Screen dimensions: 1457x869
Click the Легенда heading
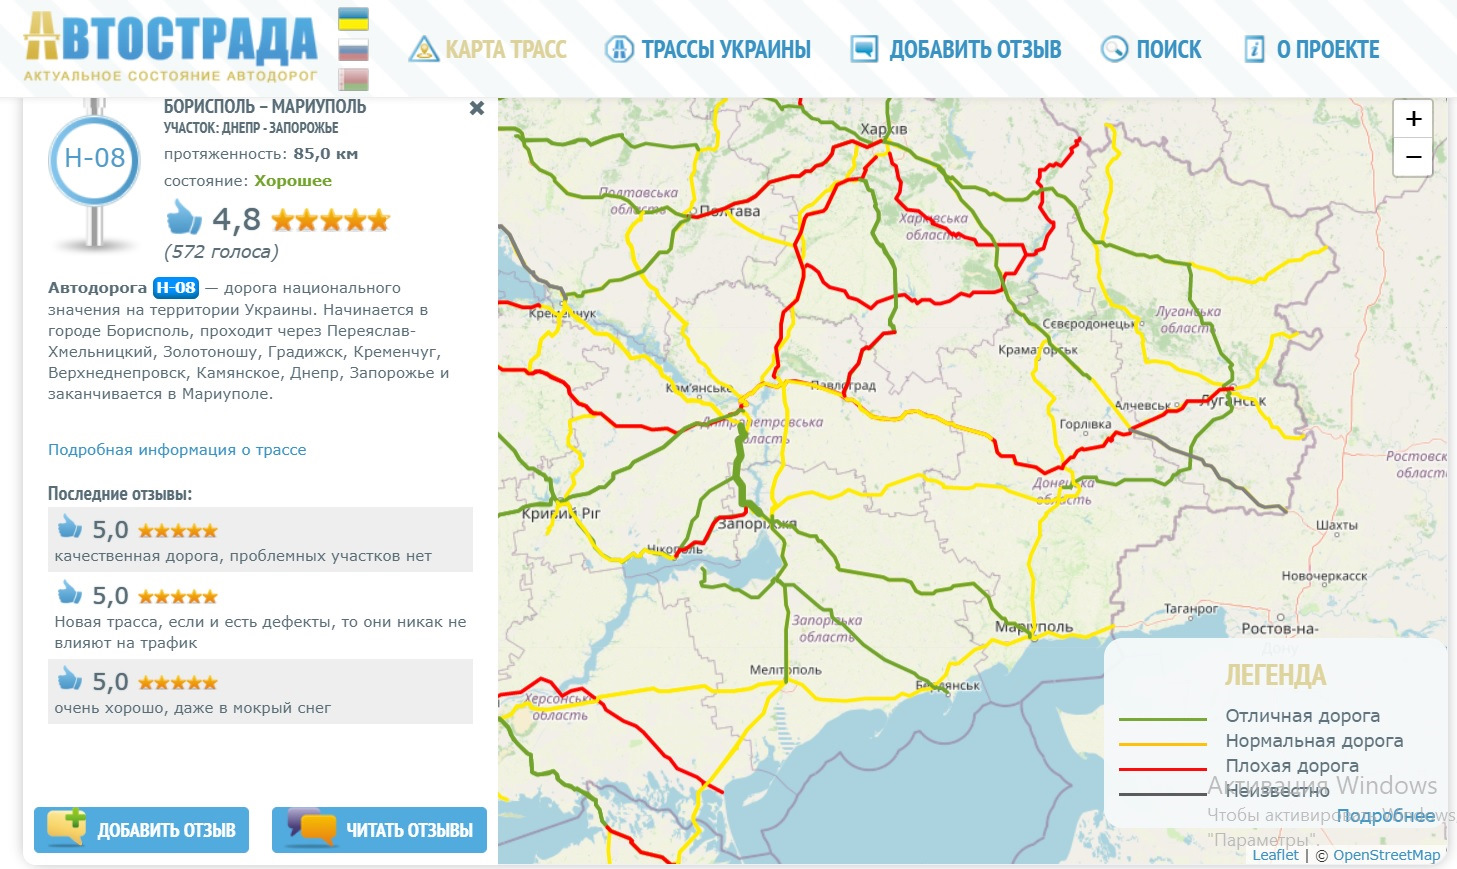pos(1275,675)
